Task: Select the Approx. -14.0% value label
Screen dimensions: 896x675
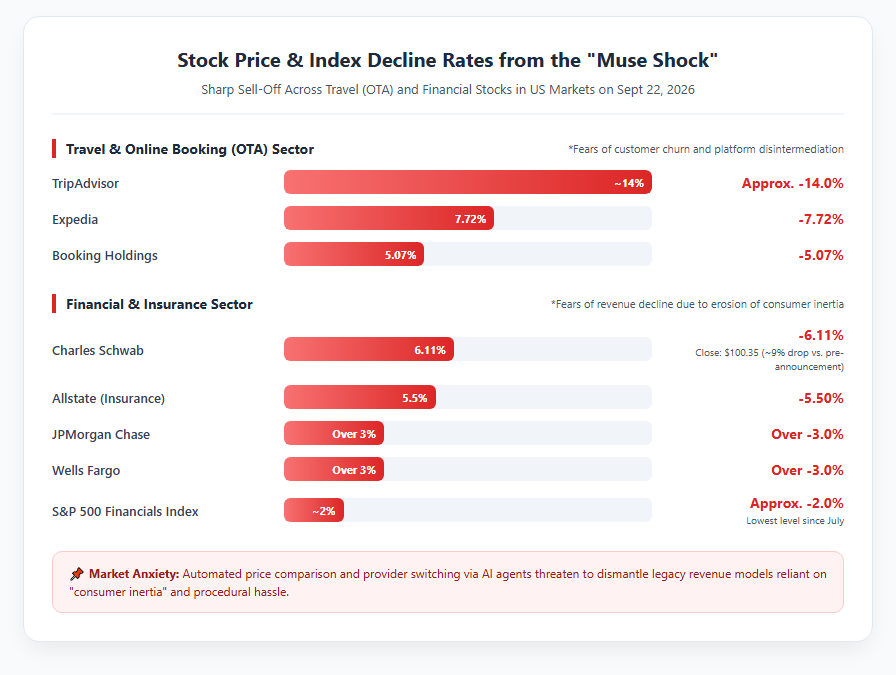Action: (793, 183)
